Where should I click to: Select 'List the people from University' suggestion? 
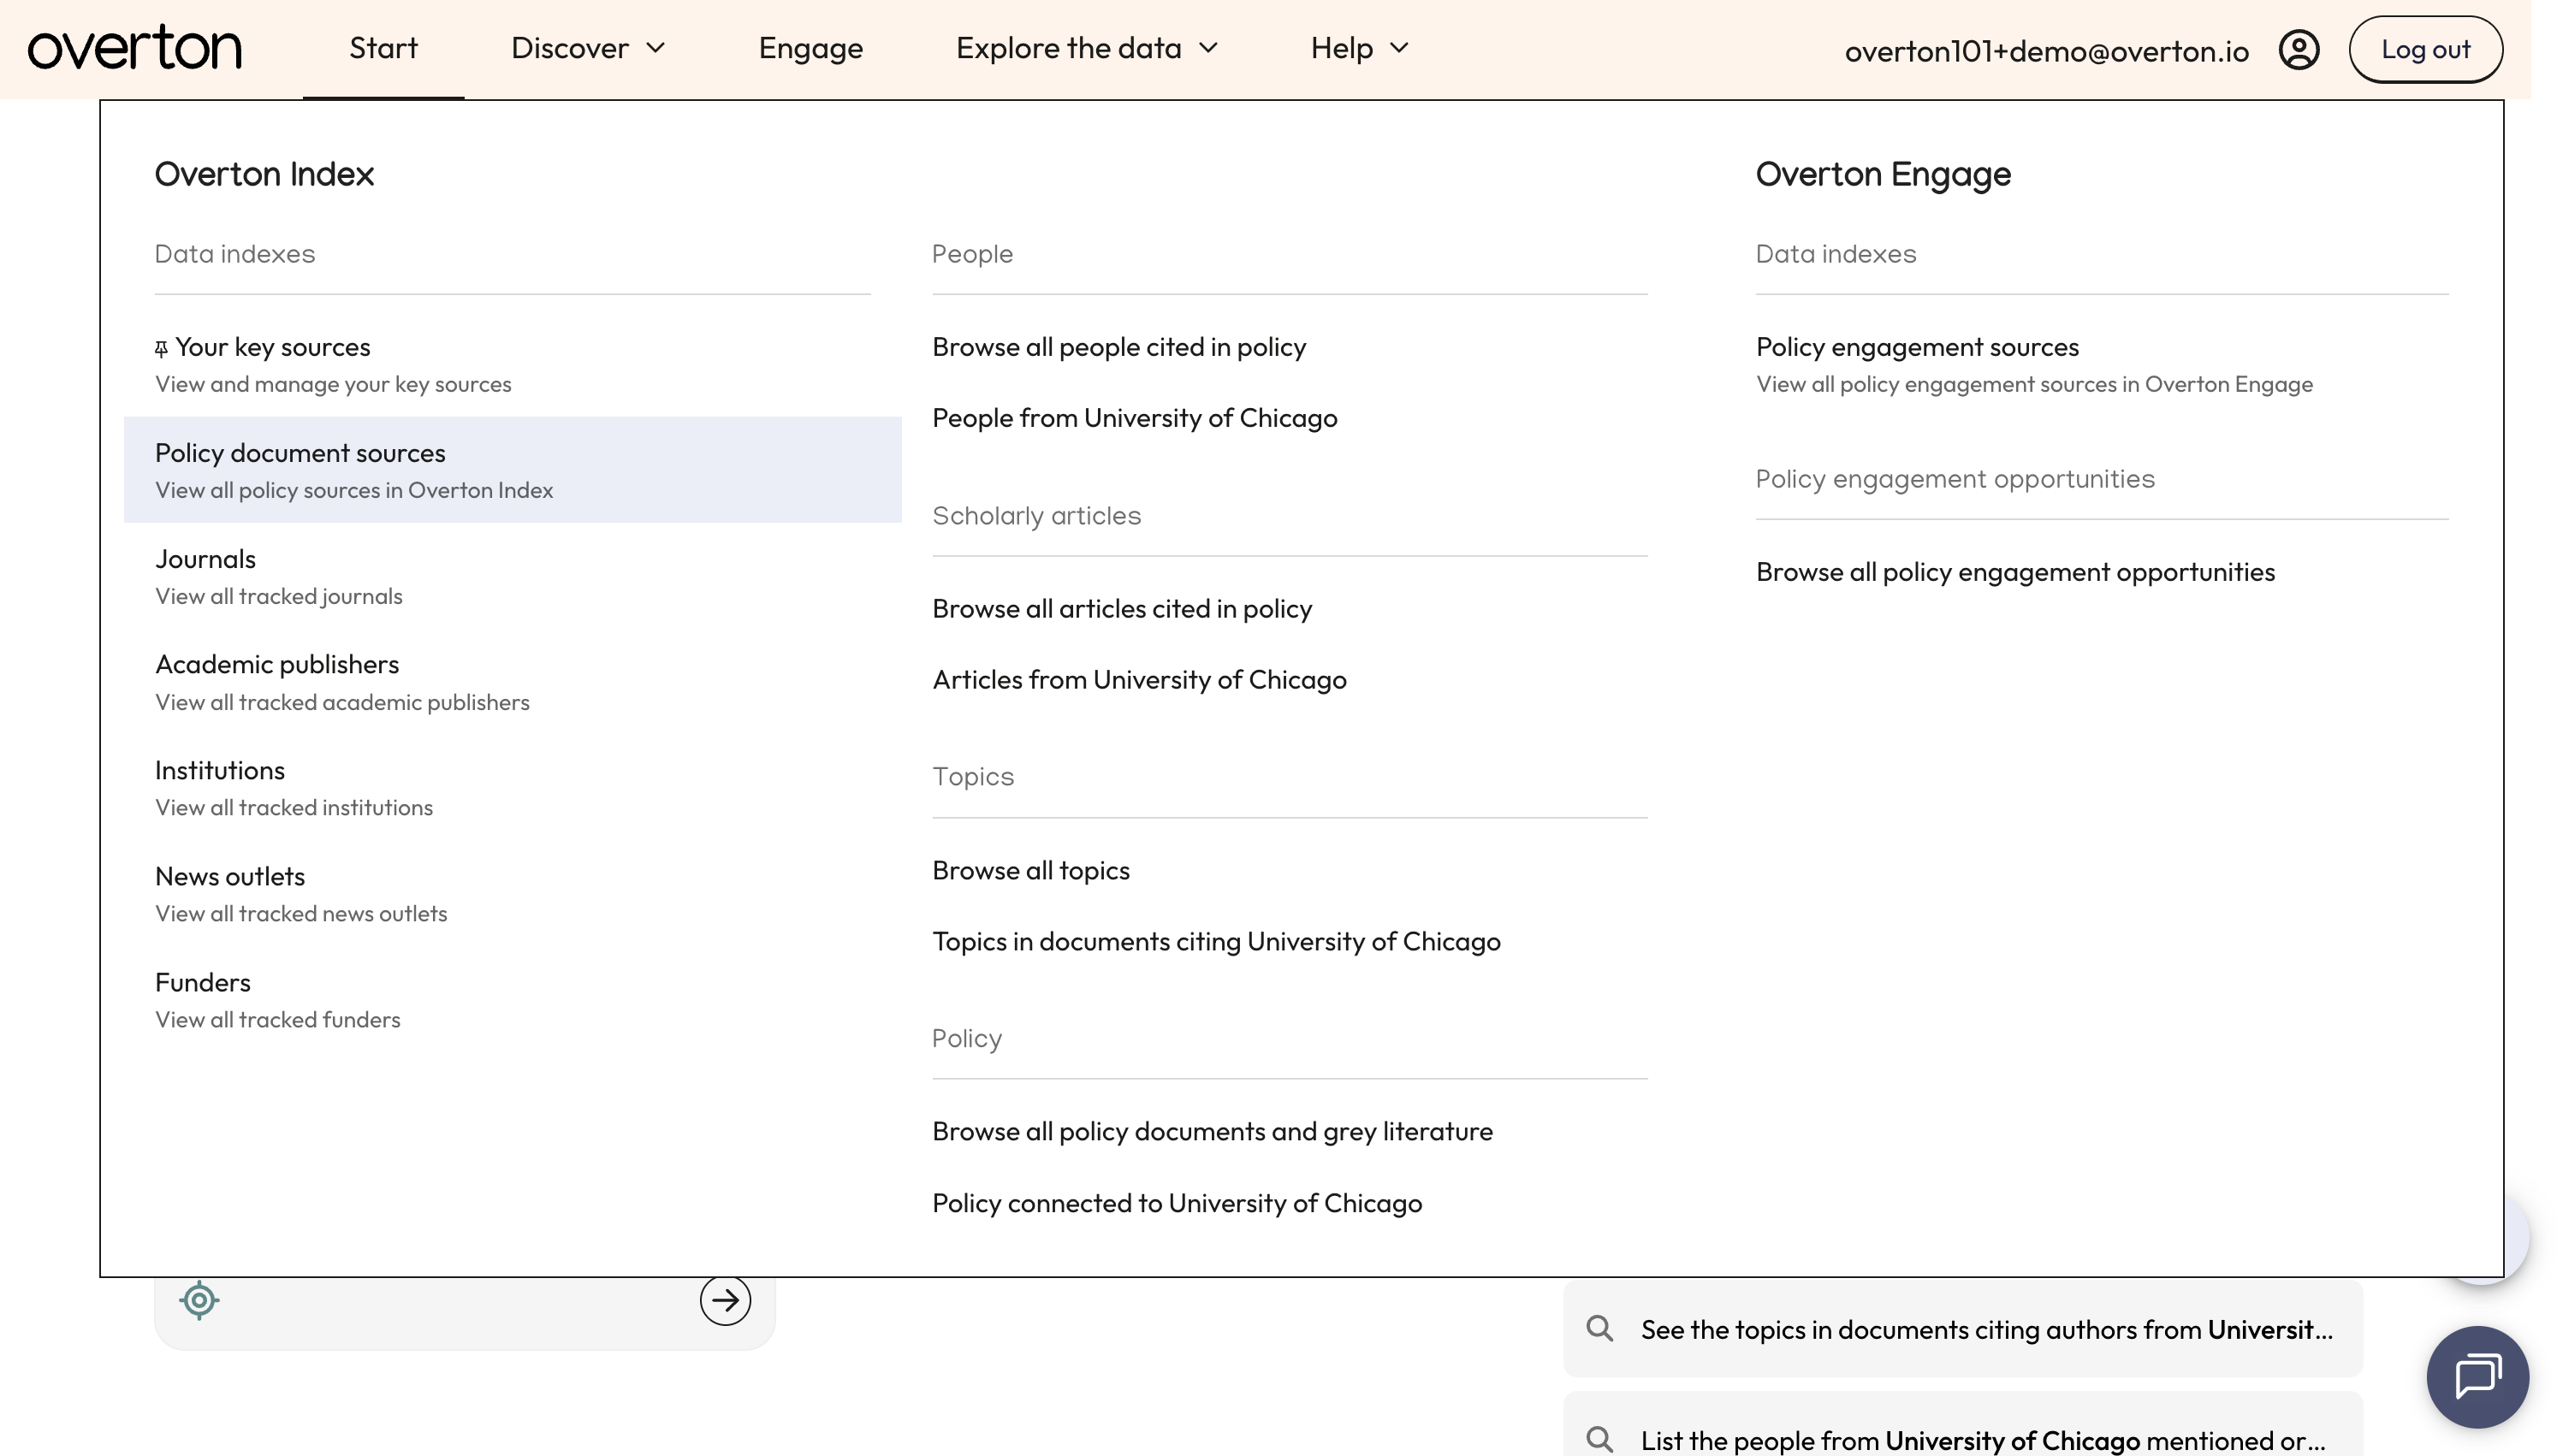tap(1962, 1424)
